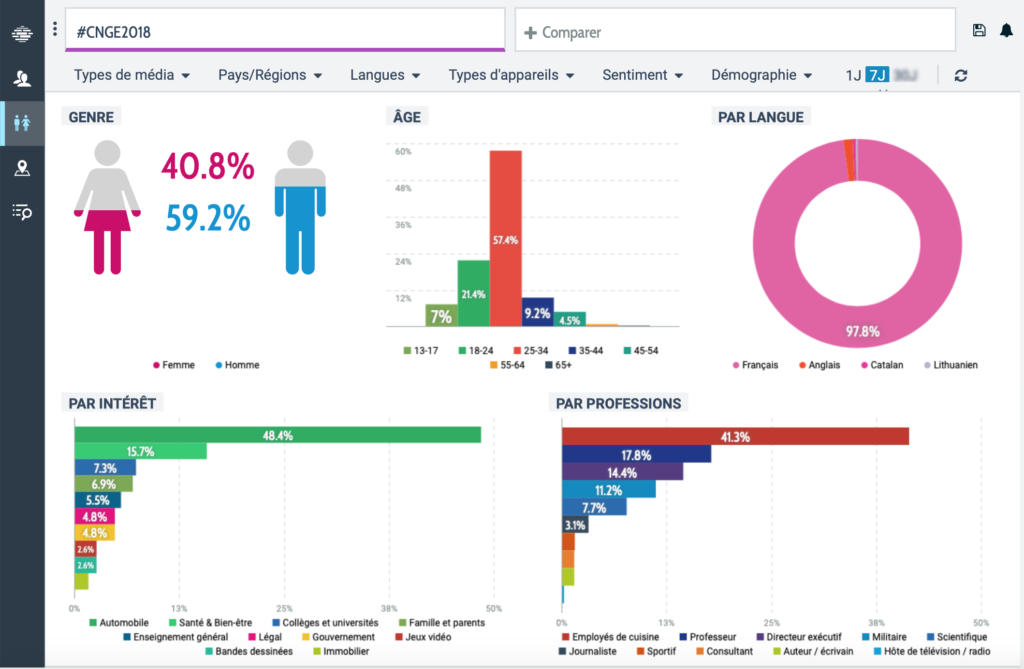The width and height of the screenshot is (1024, 669).
Task: Click the Comparer button
Action: click(x=563, y=33)
